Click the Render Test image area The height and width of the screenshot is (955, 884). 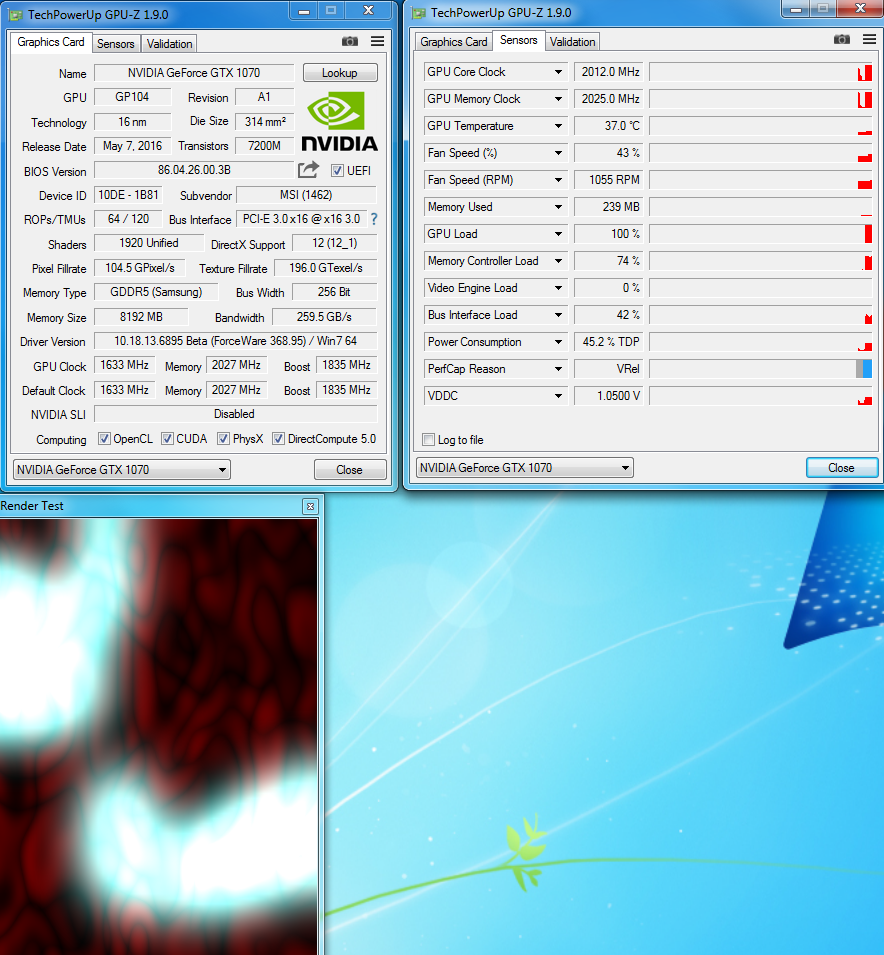pyautogui.click(x=158, y=737)
